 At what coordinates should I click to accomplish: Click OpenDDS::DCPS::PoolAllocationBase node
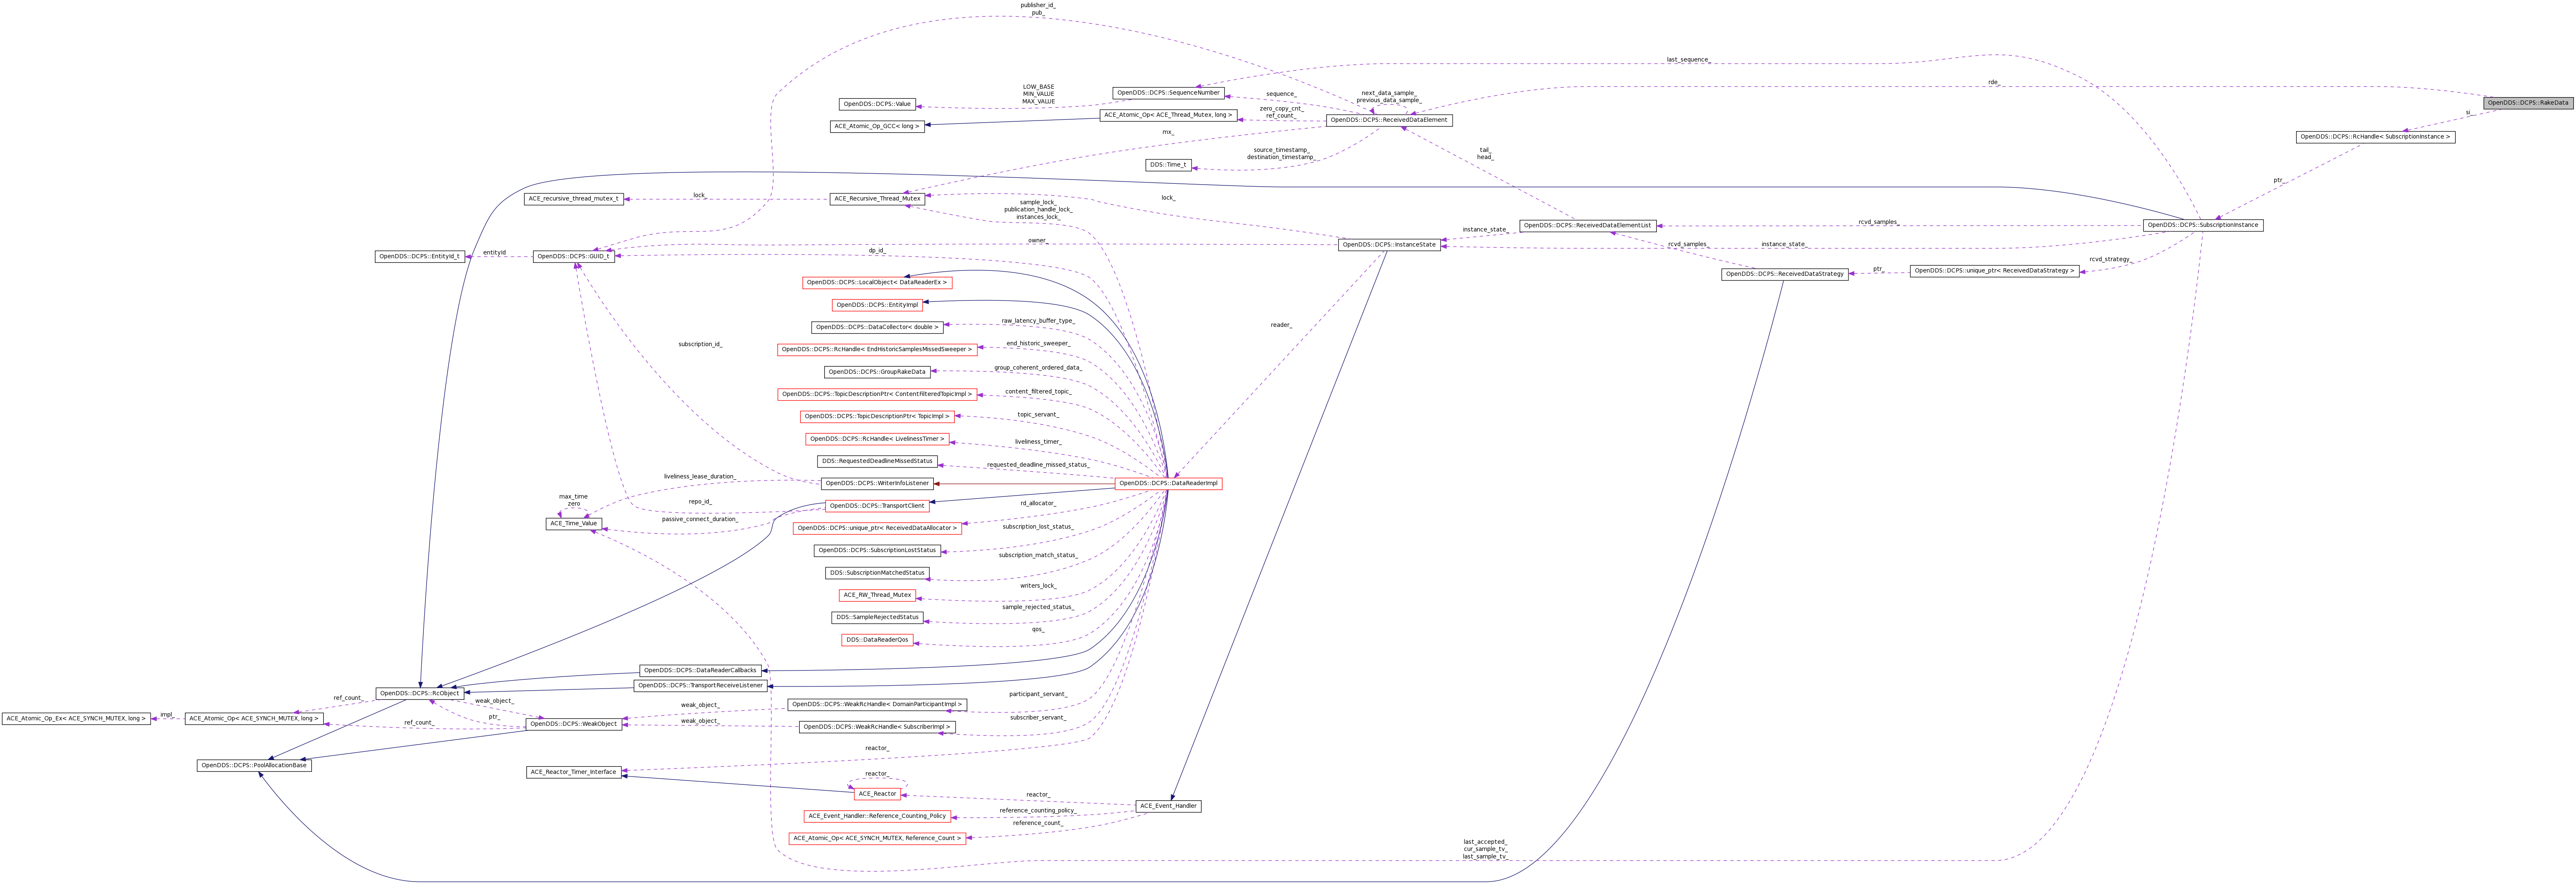tap(254, 765)
